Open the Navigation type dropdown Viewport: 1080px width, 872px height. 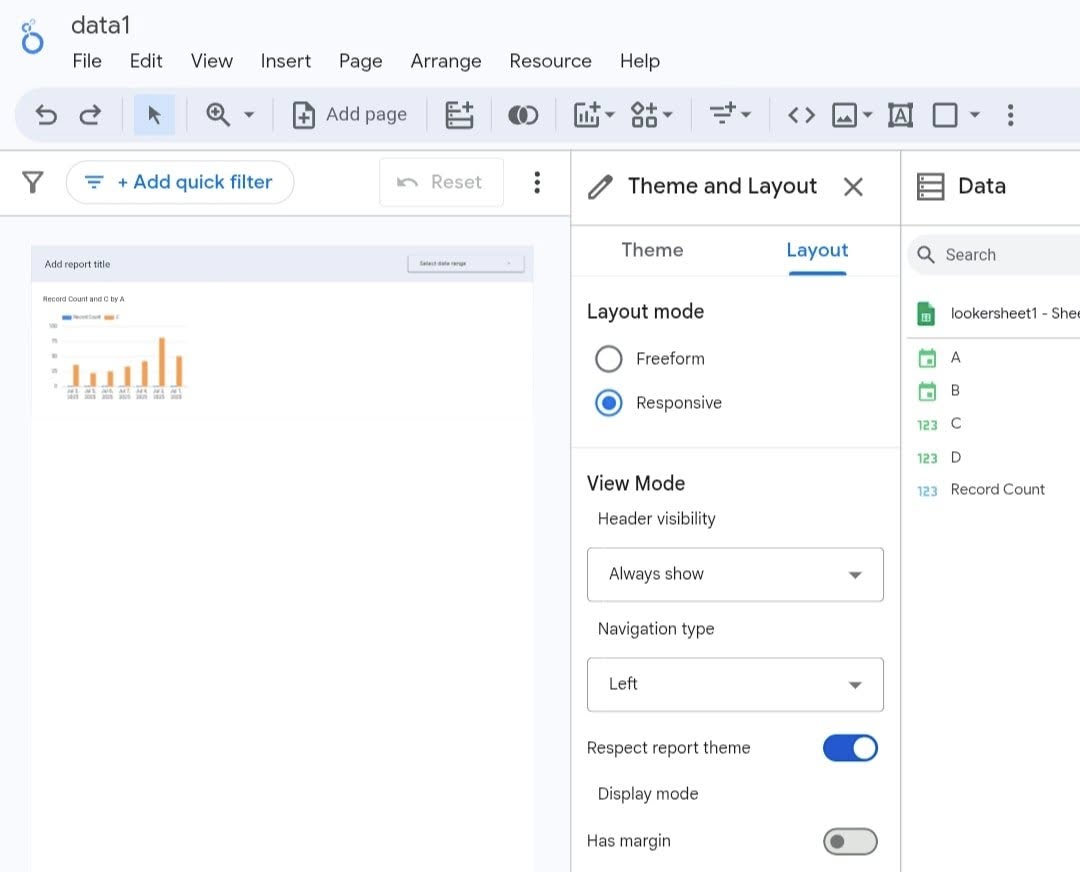[735, 684]
